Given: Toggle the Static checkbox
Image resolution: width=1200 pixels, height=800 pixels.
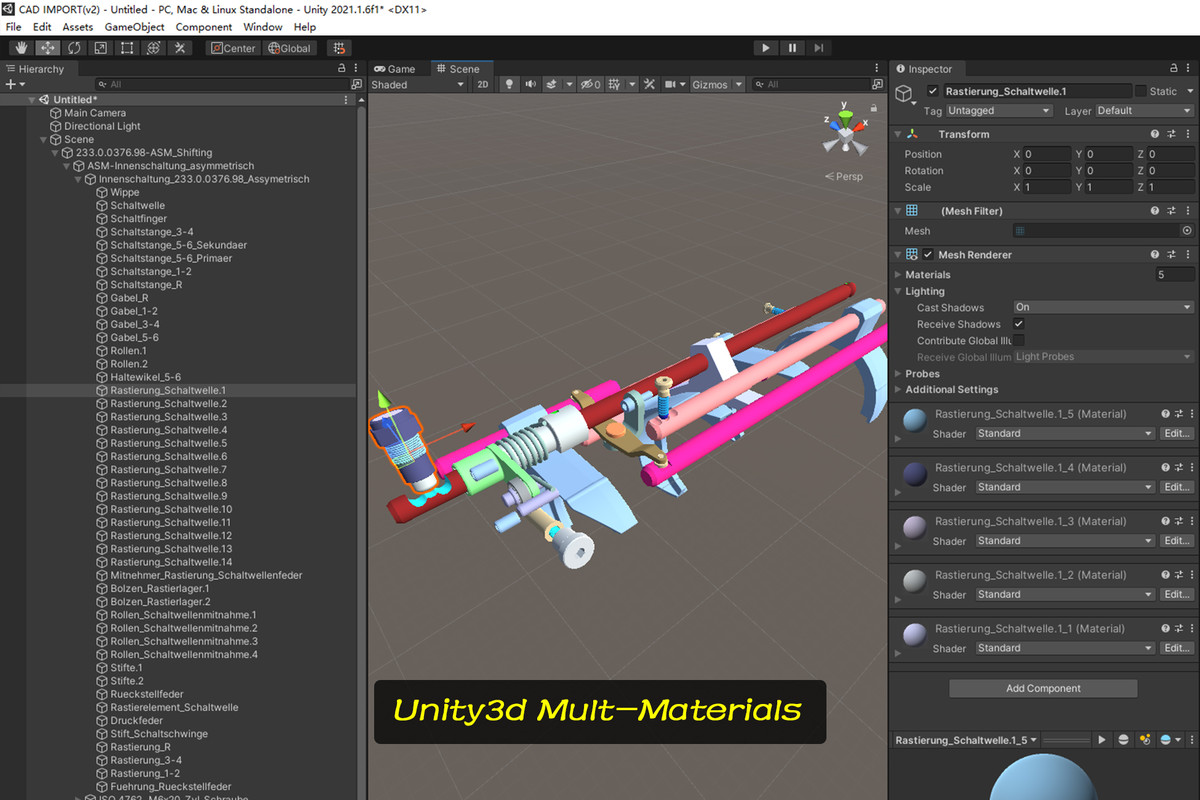Looking at the screenshot, I should click(1141, 91).
